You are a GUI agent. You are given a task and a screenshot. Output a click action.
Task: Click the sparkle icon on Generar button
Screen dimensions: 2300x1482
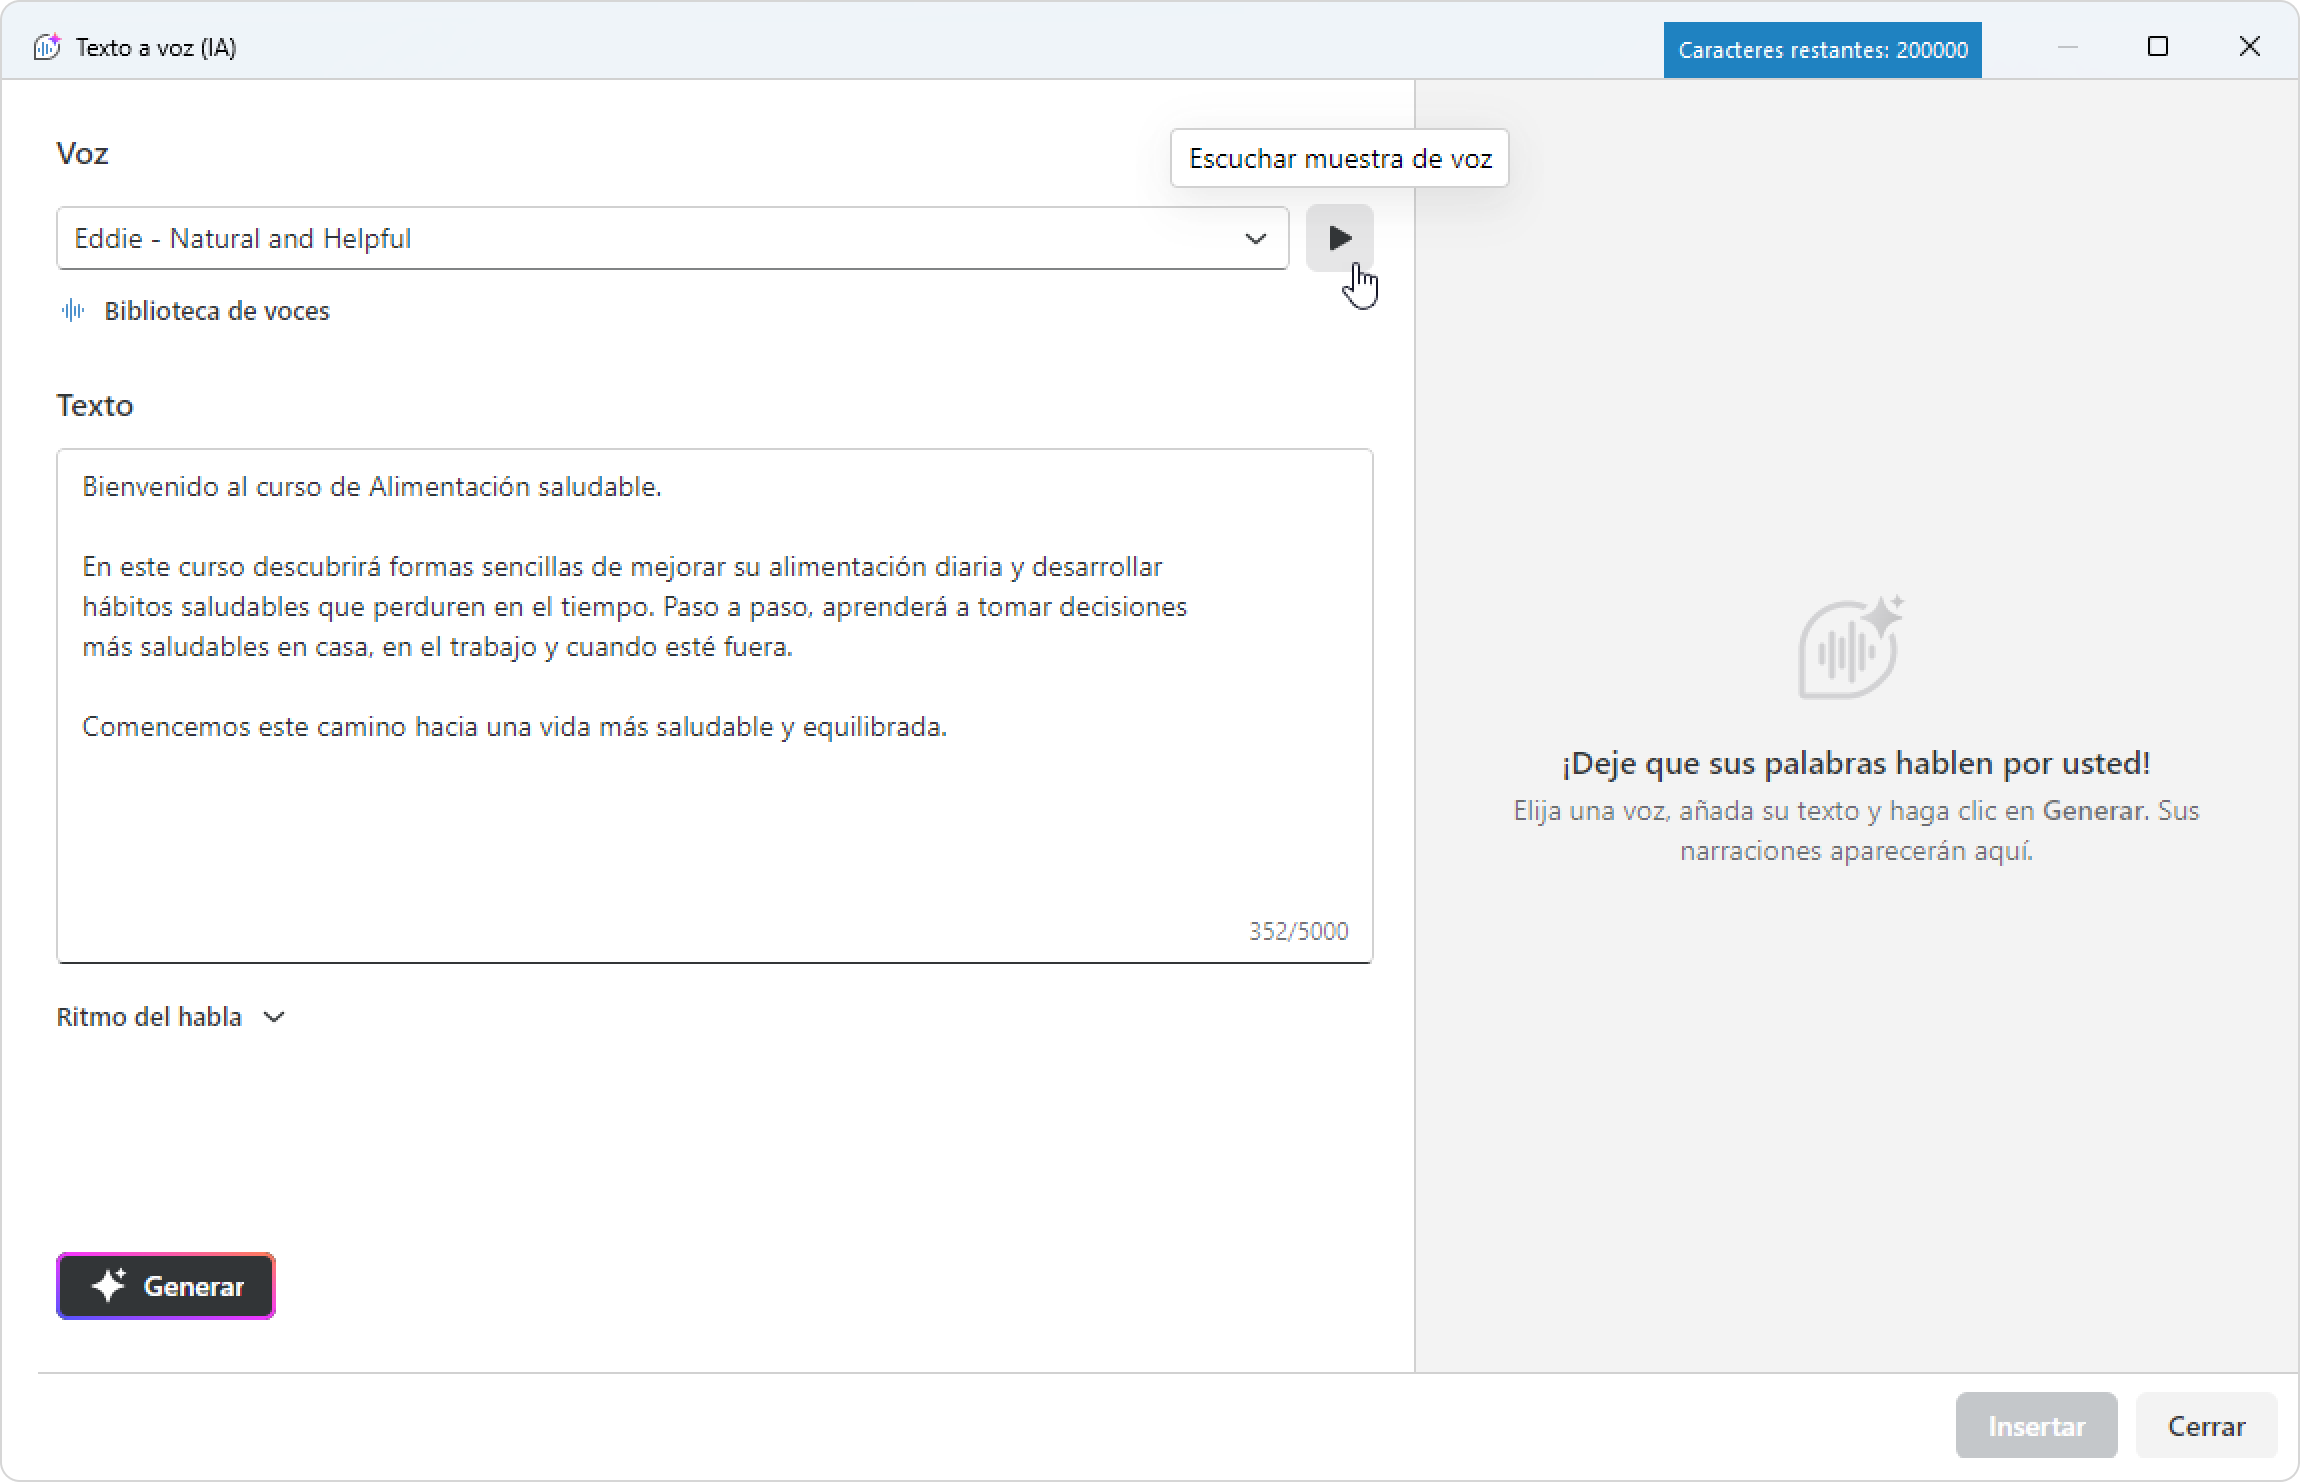109,1286
